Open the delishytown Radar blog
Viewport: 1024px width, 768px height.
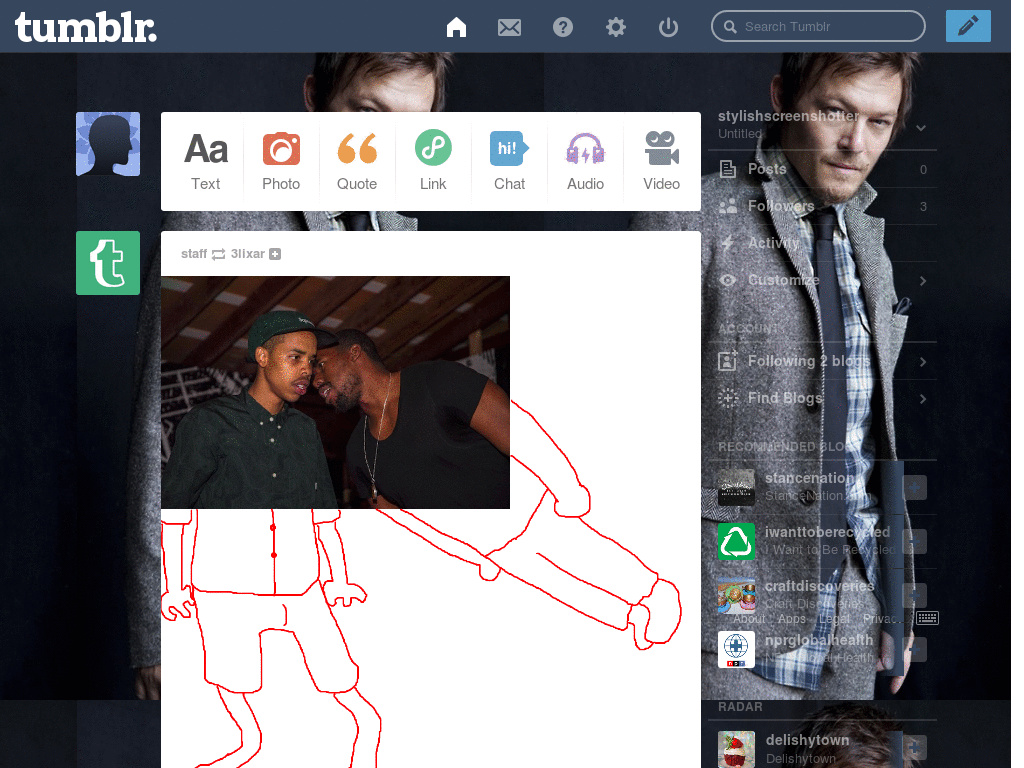coord(807,740)
